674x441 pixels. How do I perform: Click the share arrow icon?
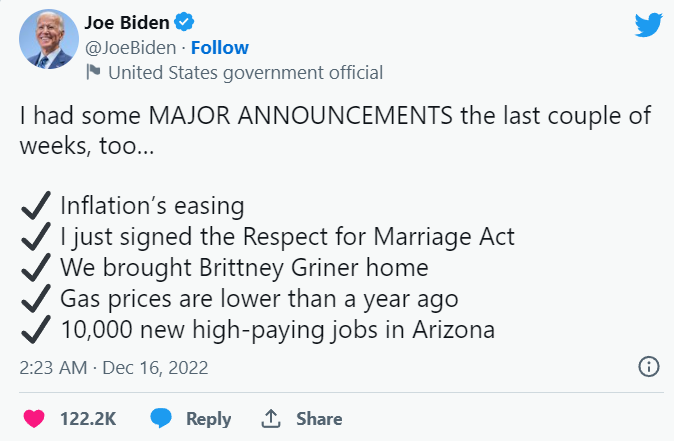pyautogui.click(x=270, y=419)
